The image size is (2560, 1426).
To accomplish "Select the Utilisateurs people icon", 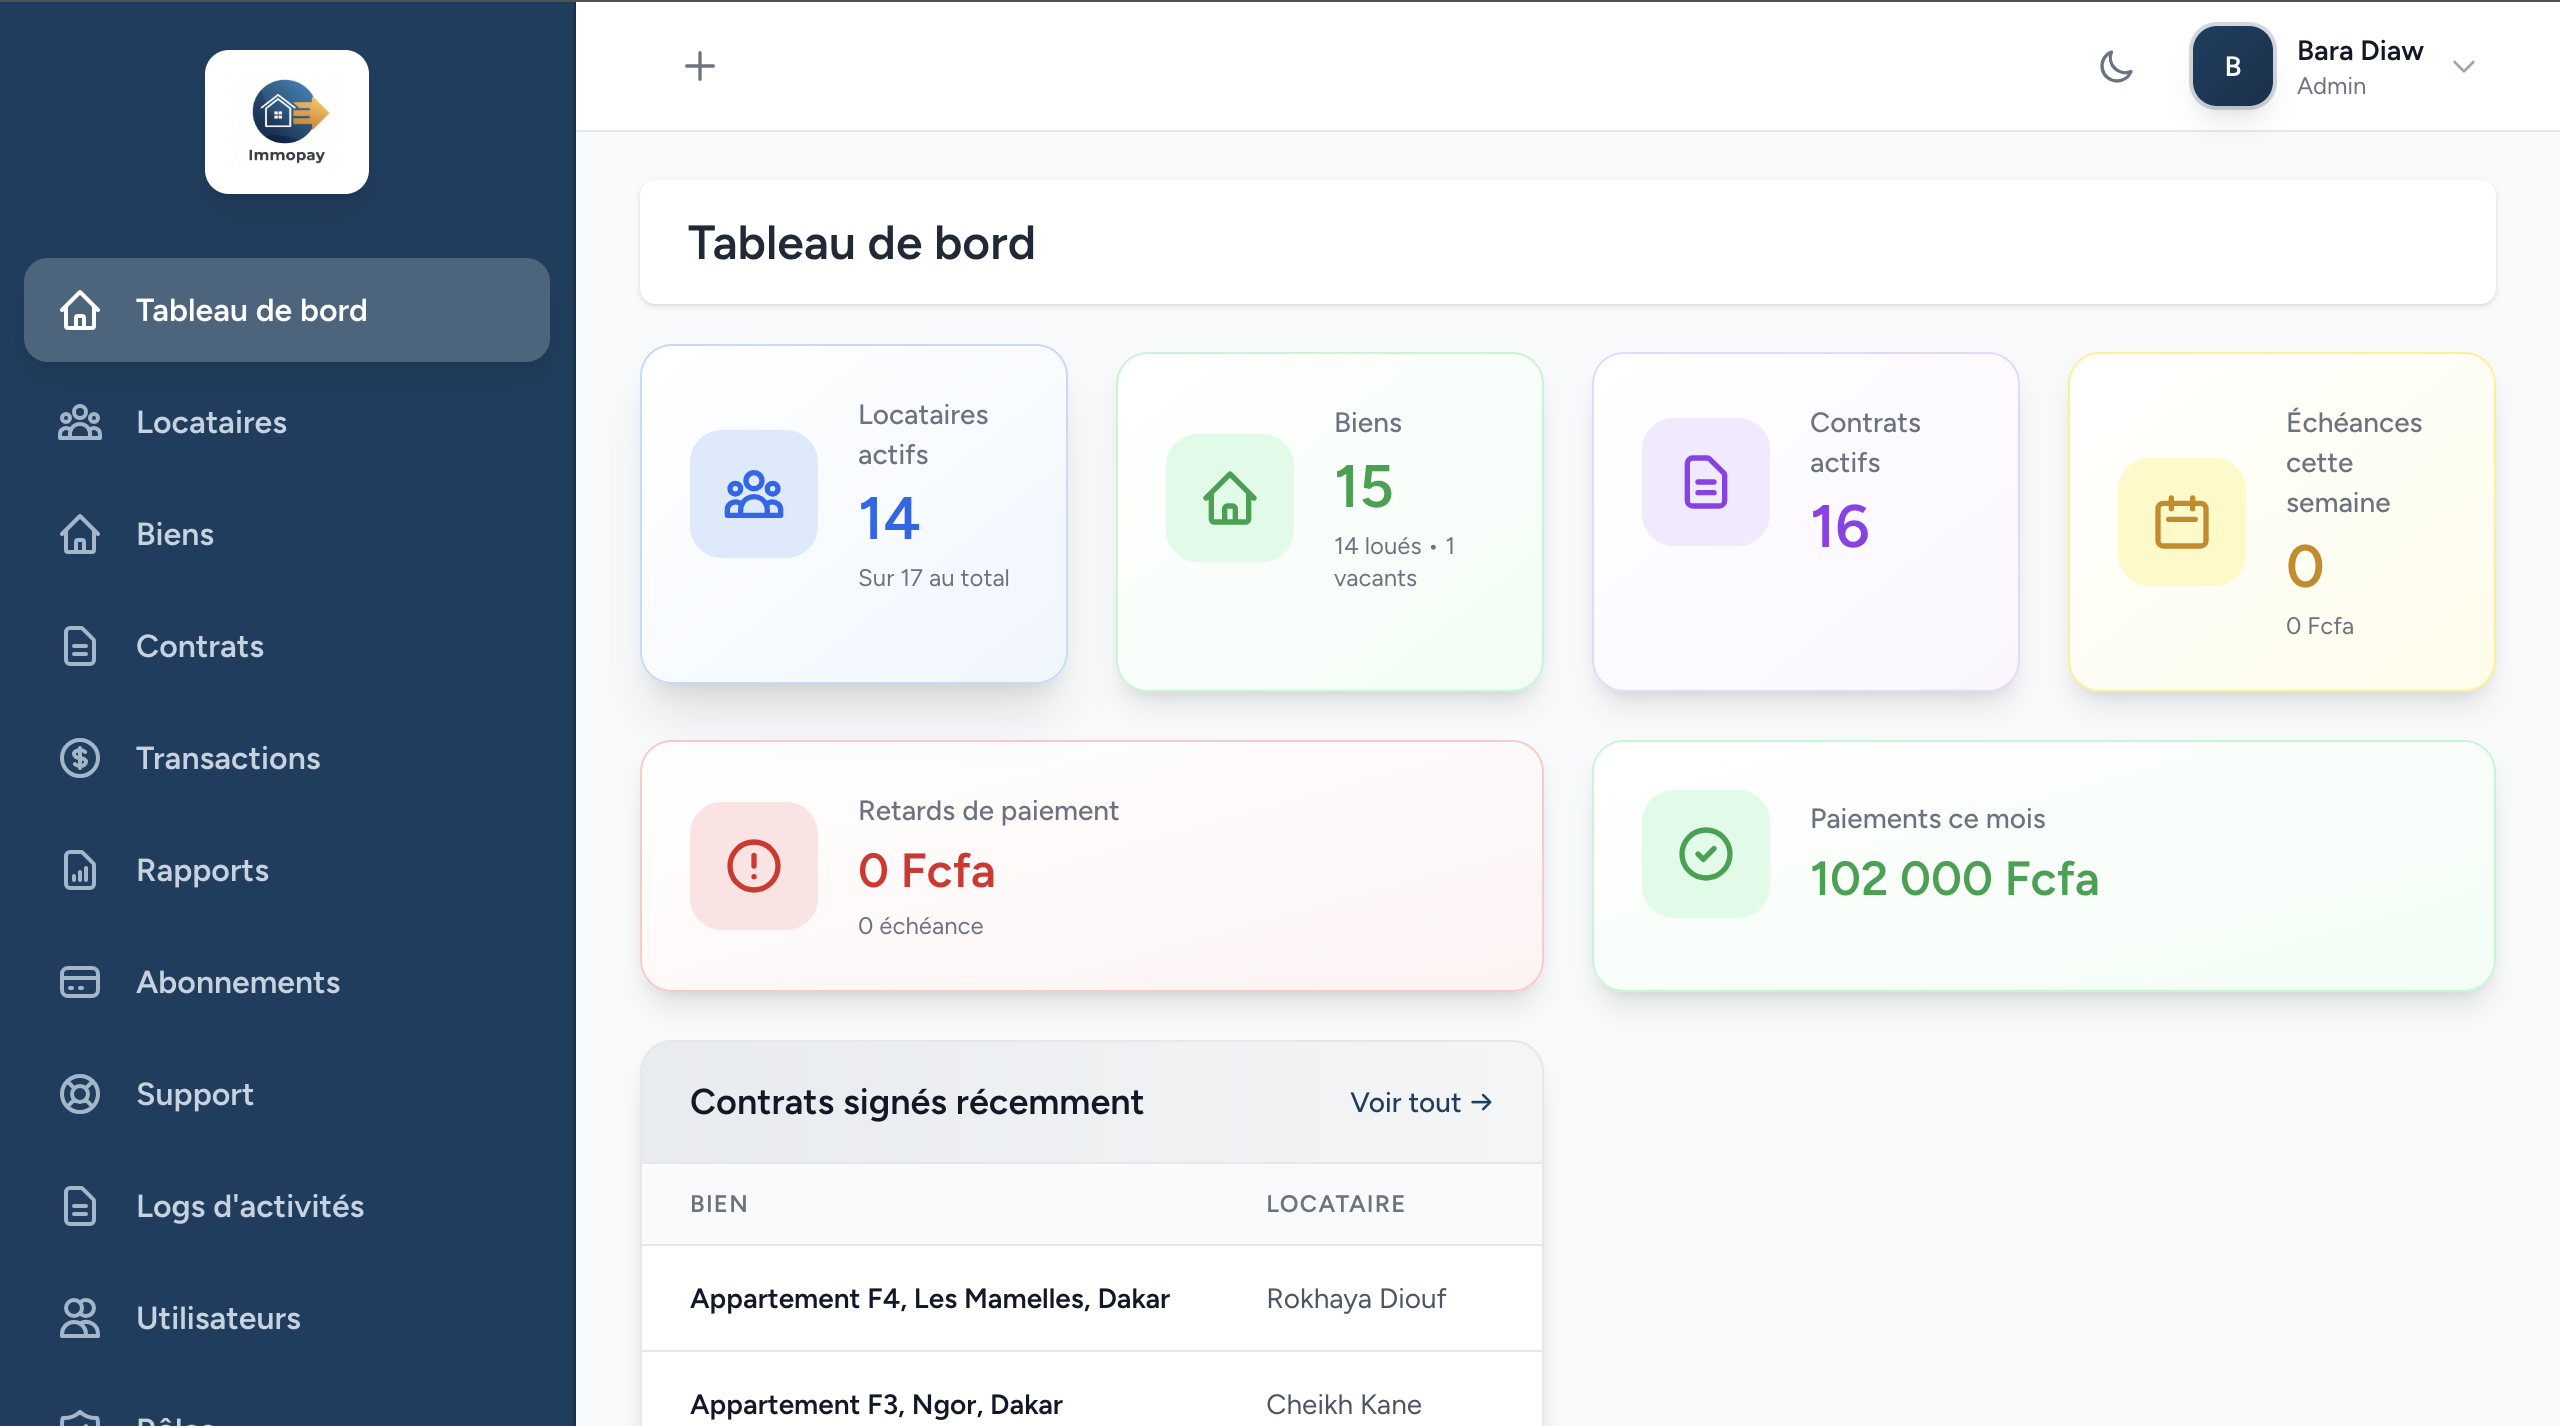I will pyautogui.click(x=79, y=1318).
